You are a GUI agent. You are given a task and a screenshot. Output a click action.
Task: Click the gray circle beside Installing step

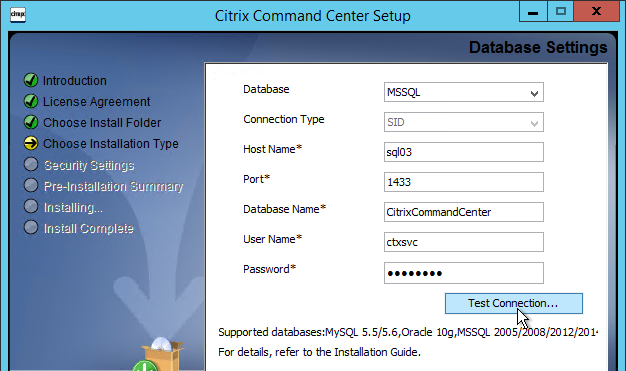31,206
